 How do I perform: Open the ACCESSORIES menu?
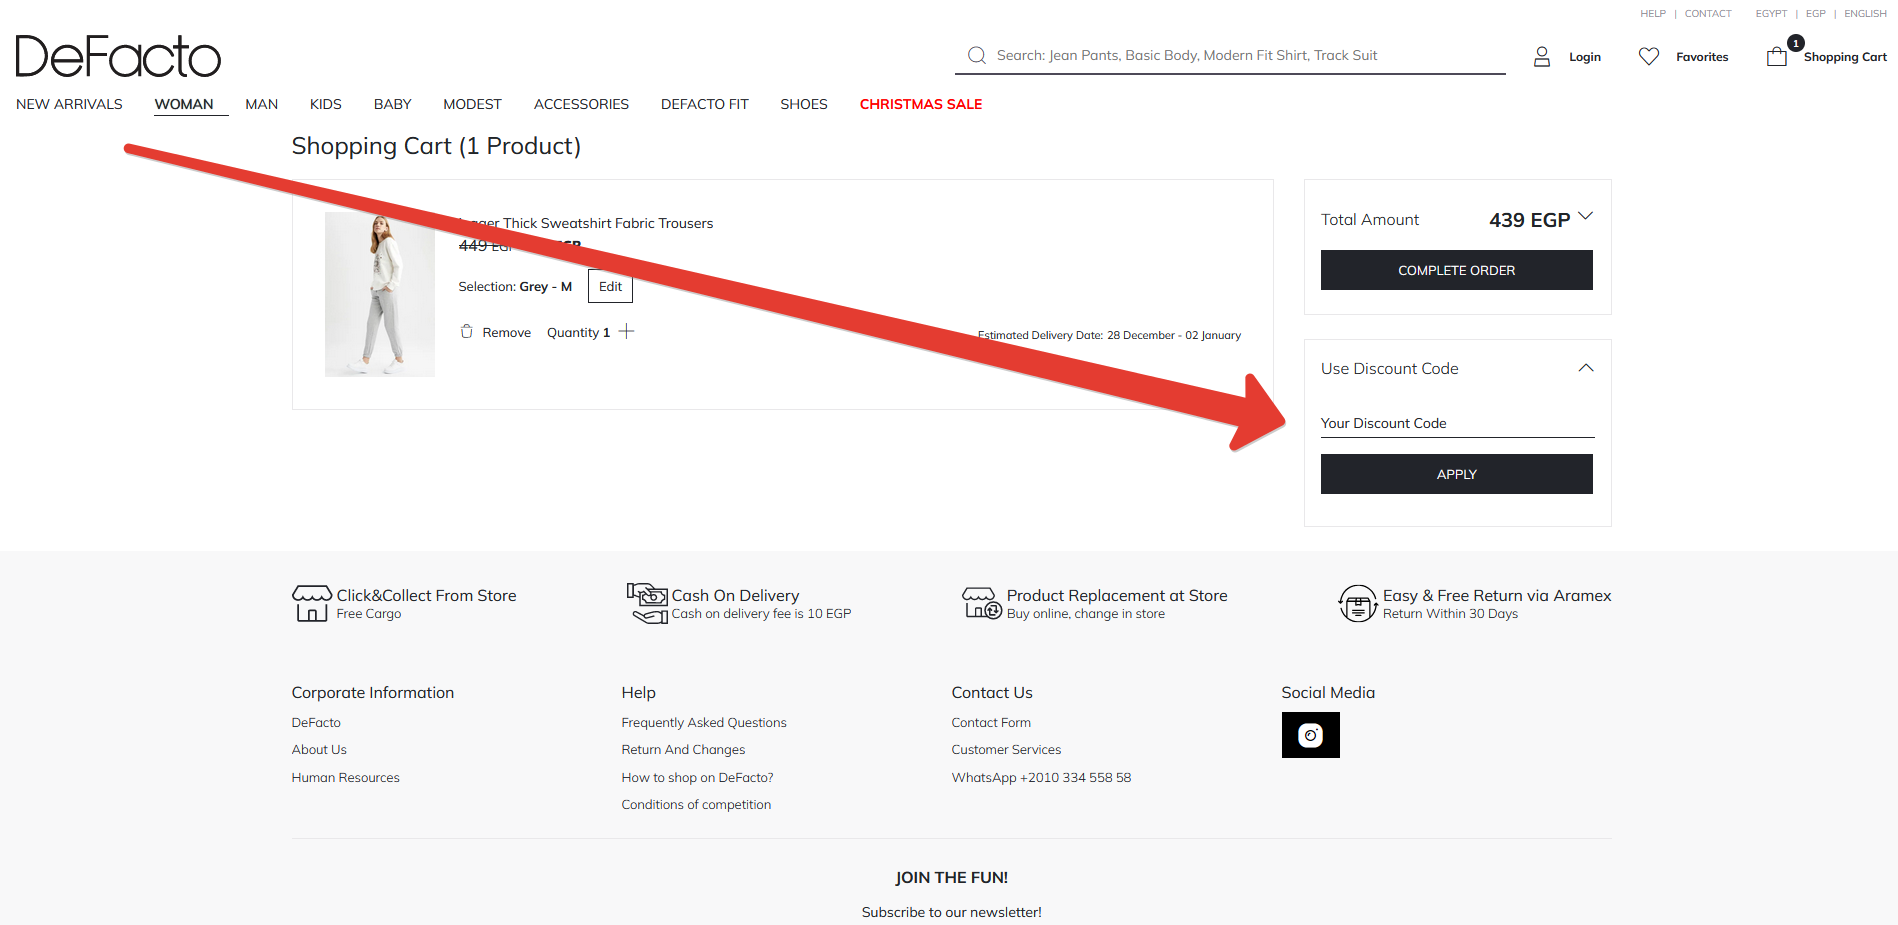click(x=581, y=104)
